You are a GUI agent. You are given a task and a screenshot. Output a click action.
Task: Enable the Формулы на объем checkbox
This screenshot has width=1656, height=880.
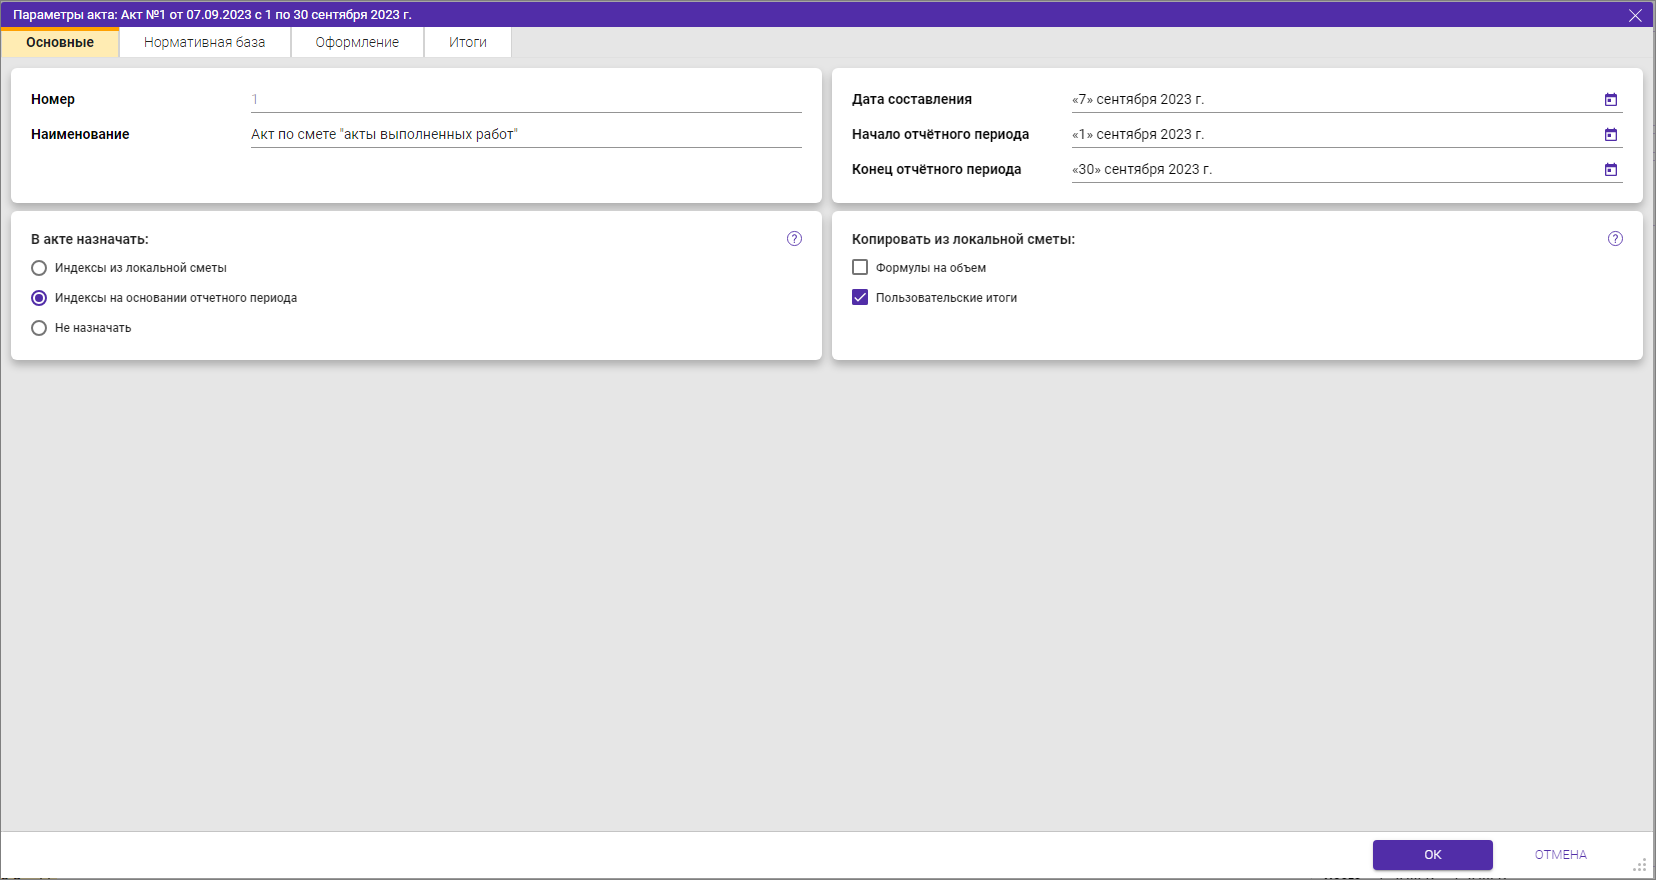[x=860, y=268]
